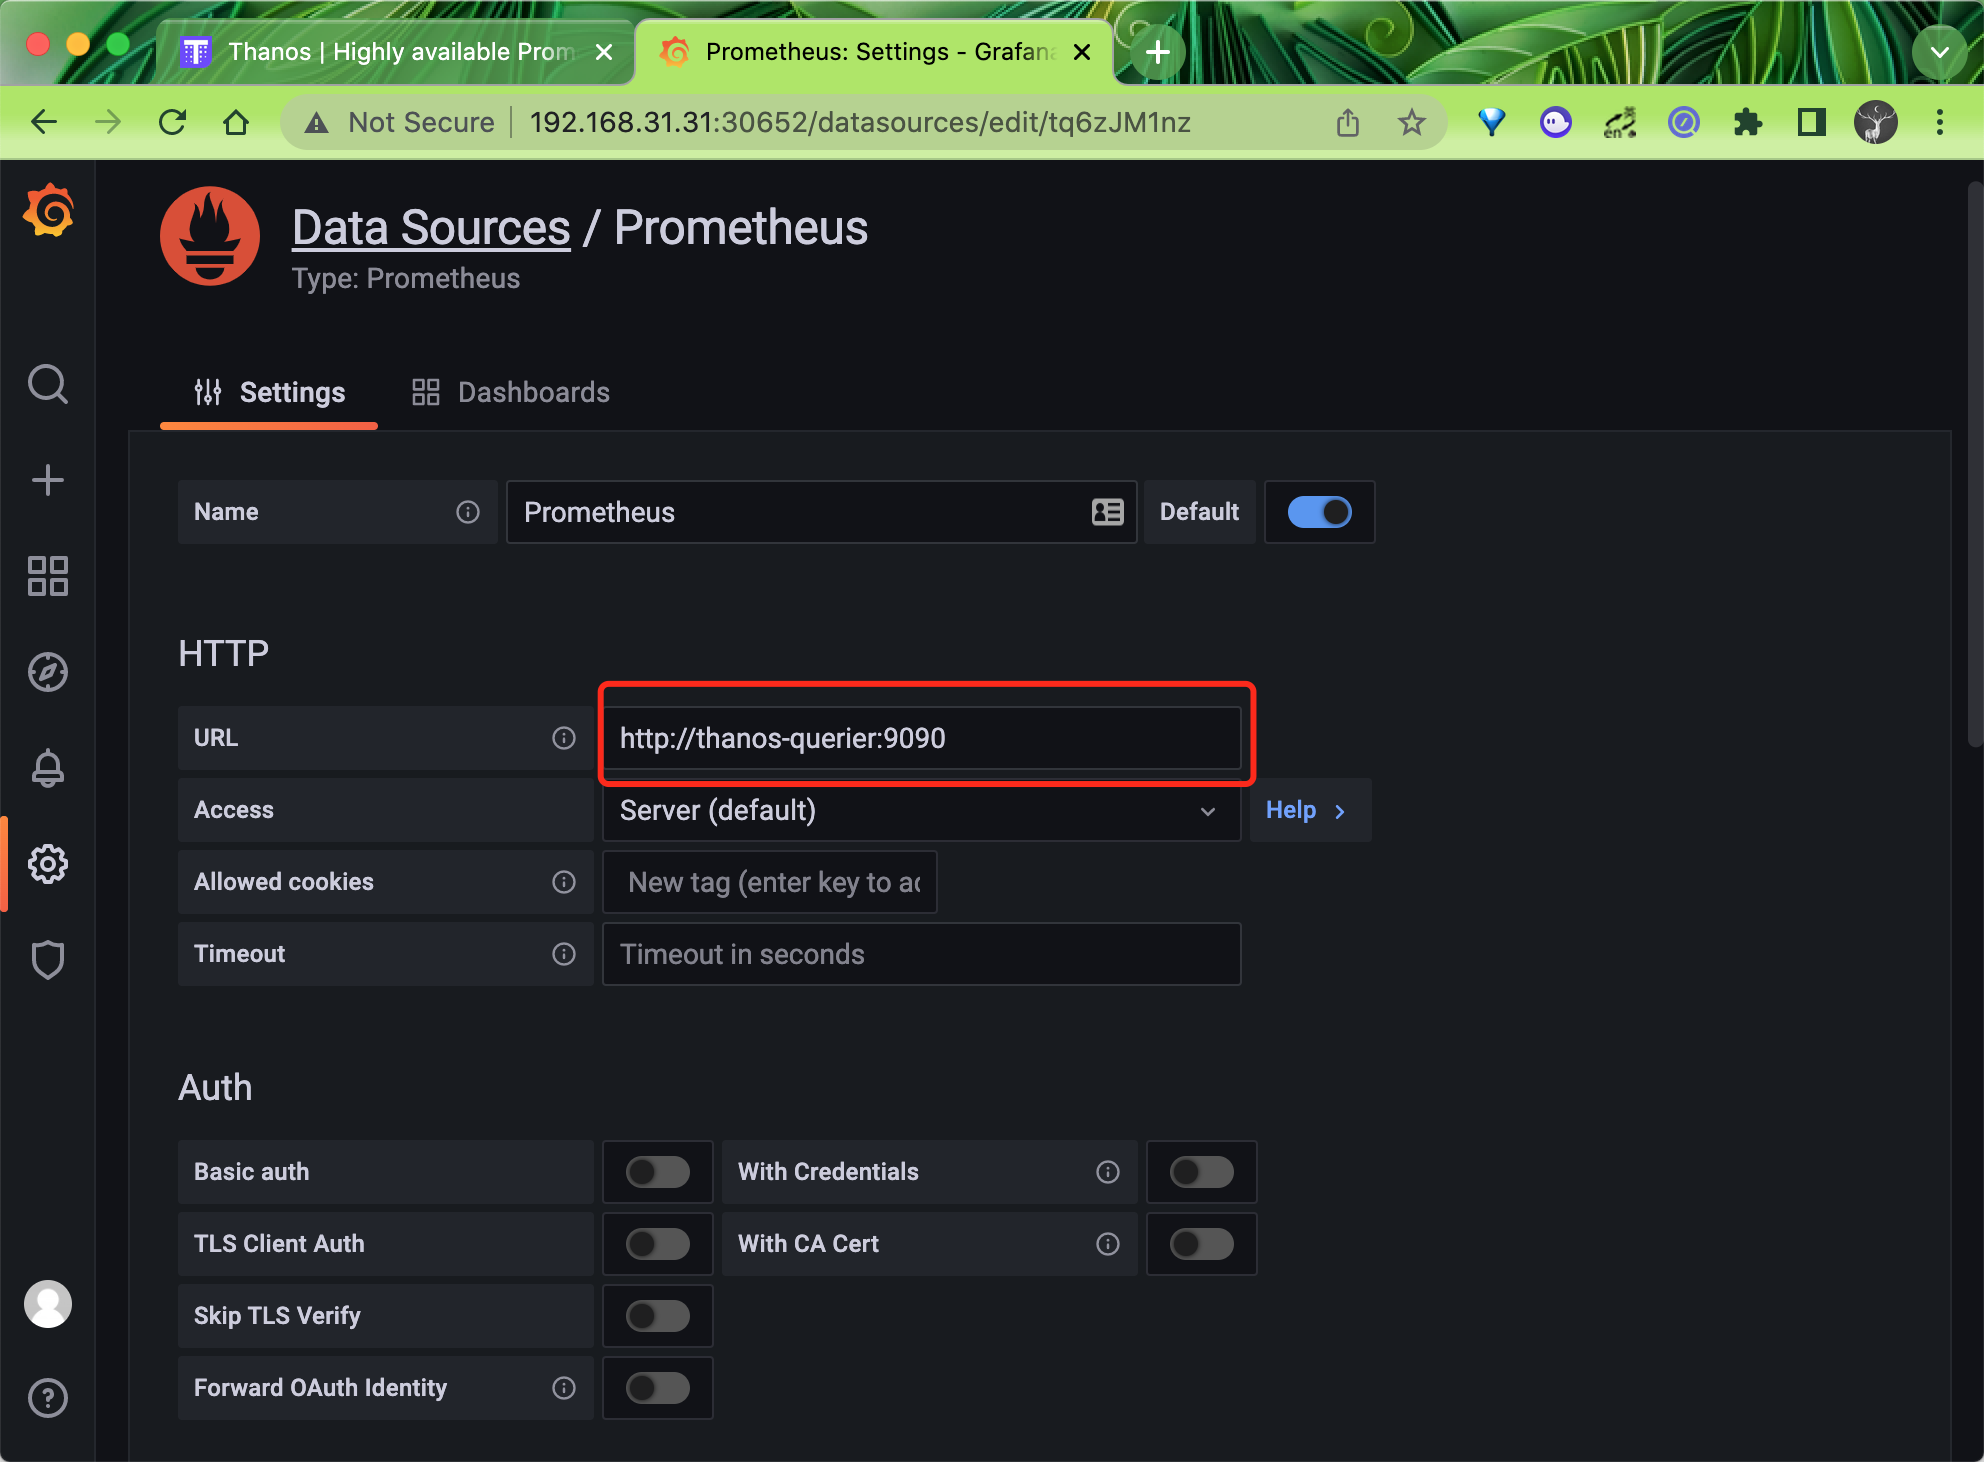The height and width of the screenshot is (1462, 1984).
Task: Expand the Access Help section
Action: pyautogui.click(x=1307, y=810)
